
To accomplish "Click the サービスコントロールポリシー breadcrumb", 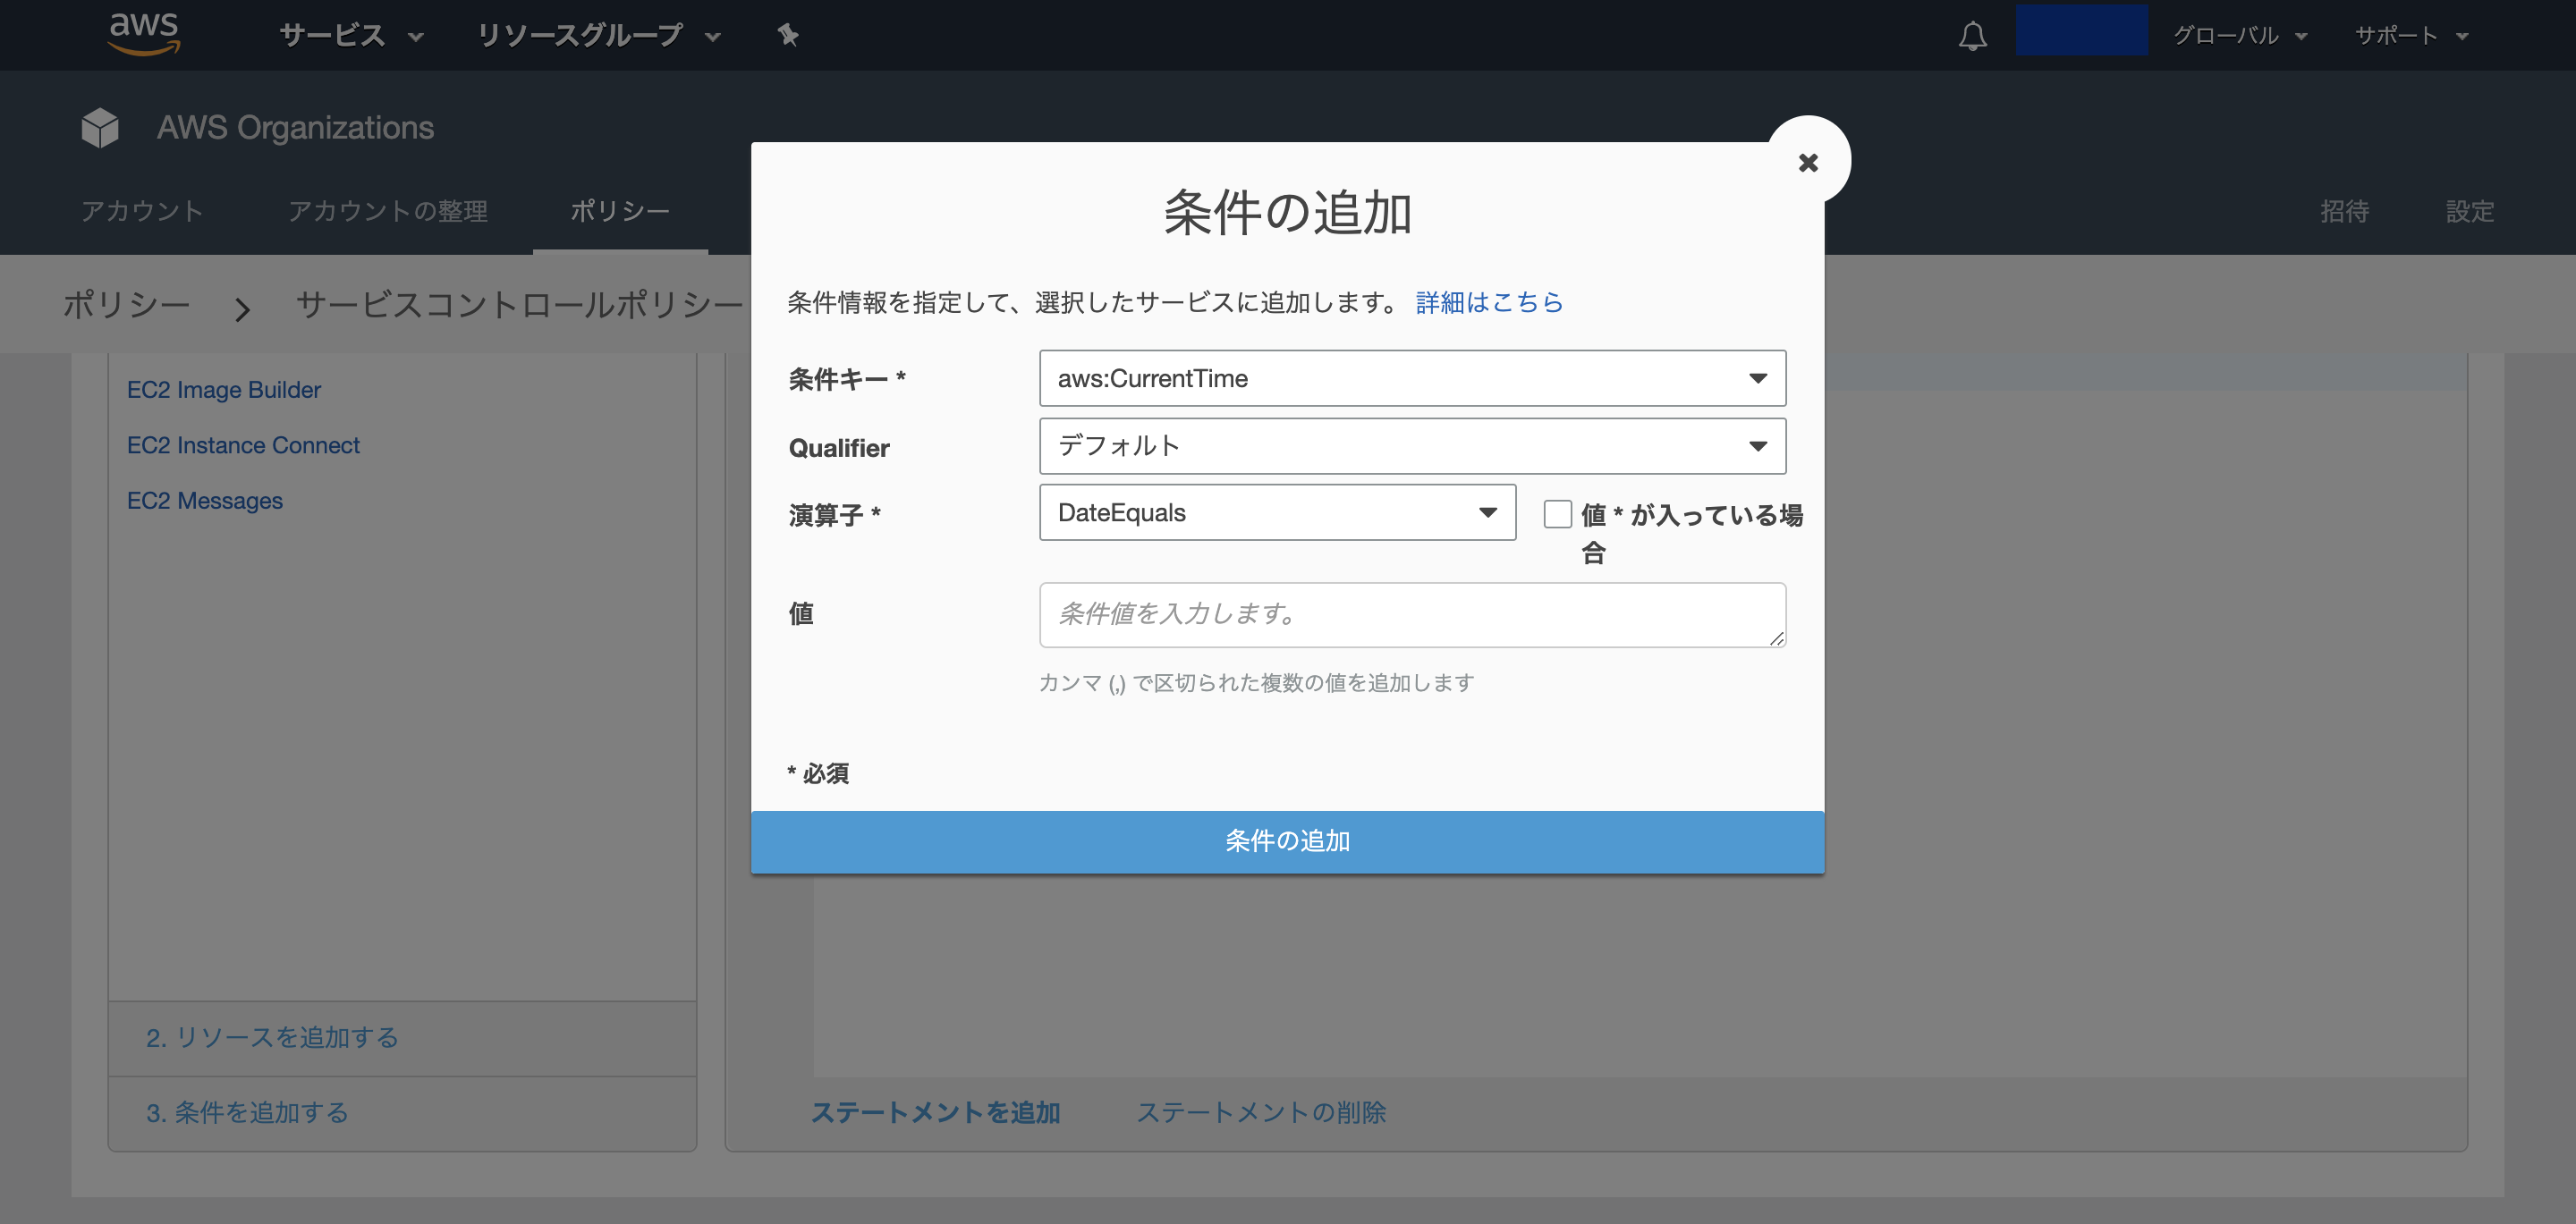I will [x=519, y=304].
